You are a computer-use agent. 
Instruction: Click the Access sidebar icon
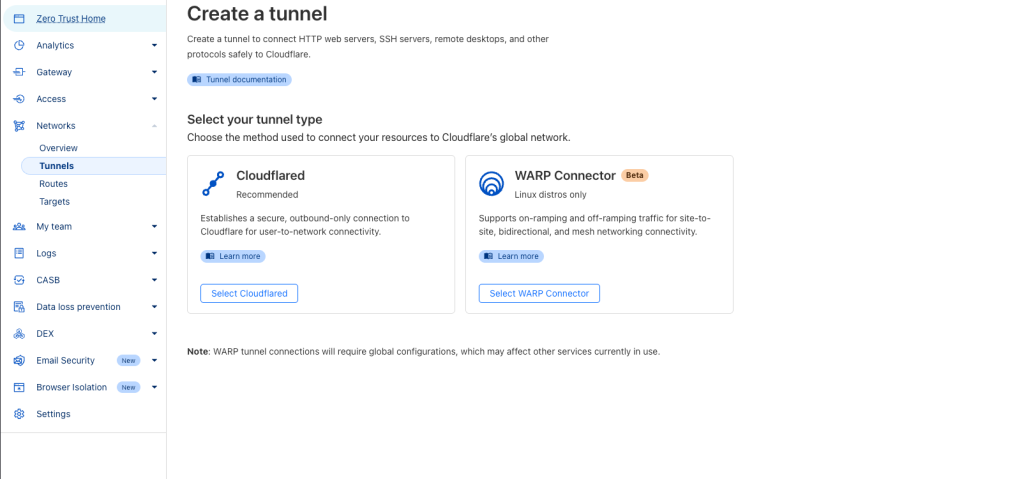click(x=19, y=99)
